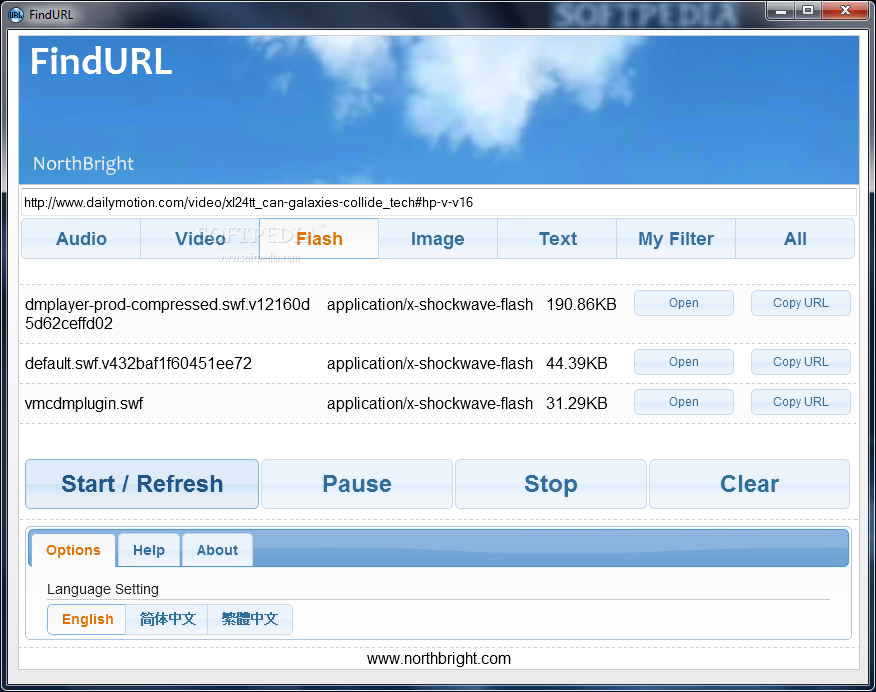Stop the URL capture
Viewport: 876px width, 692px height.
[551, 484]
